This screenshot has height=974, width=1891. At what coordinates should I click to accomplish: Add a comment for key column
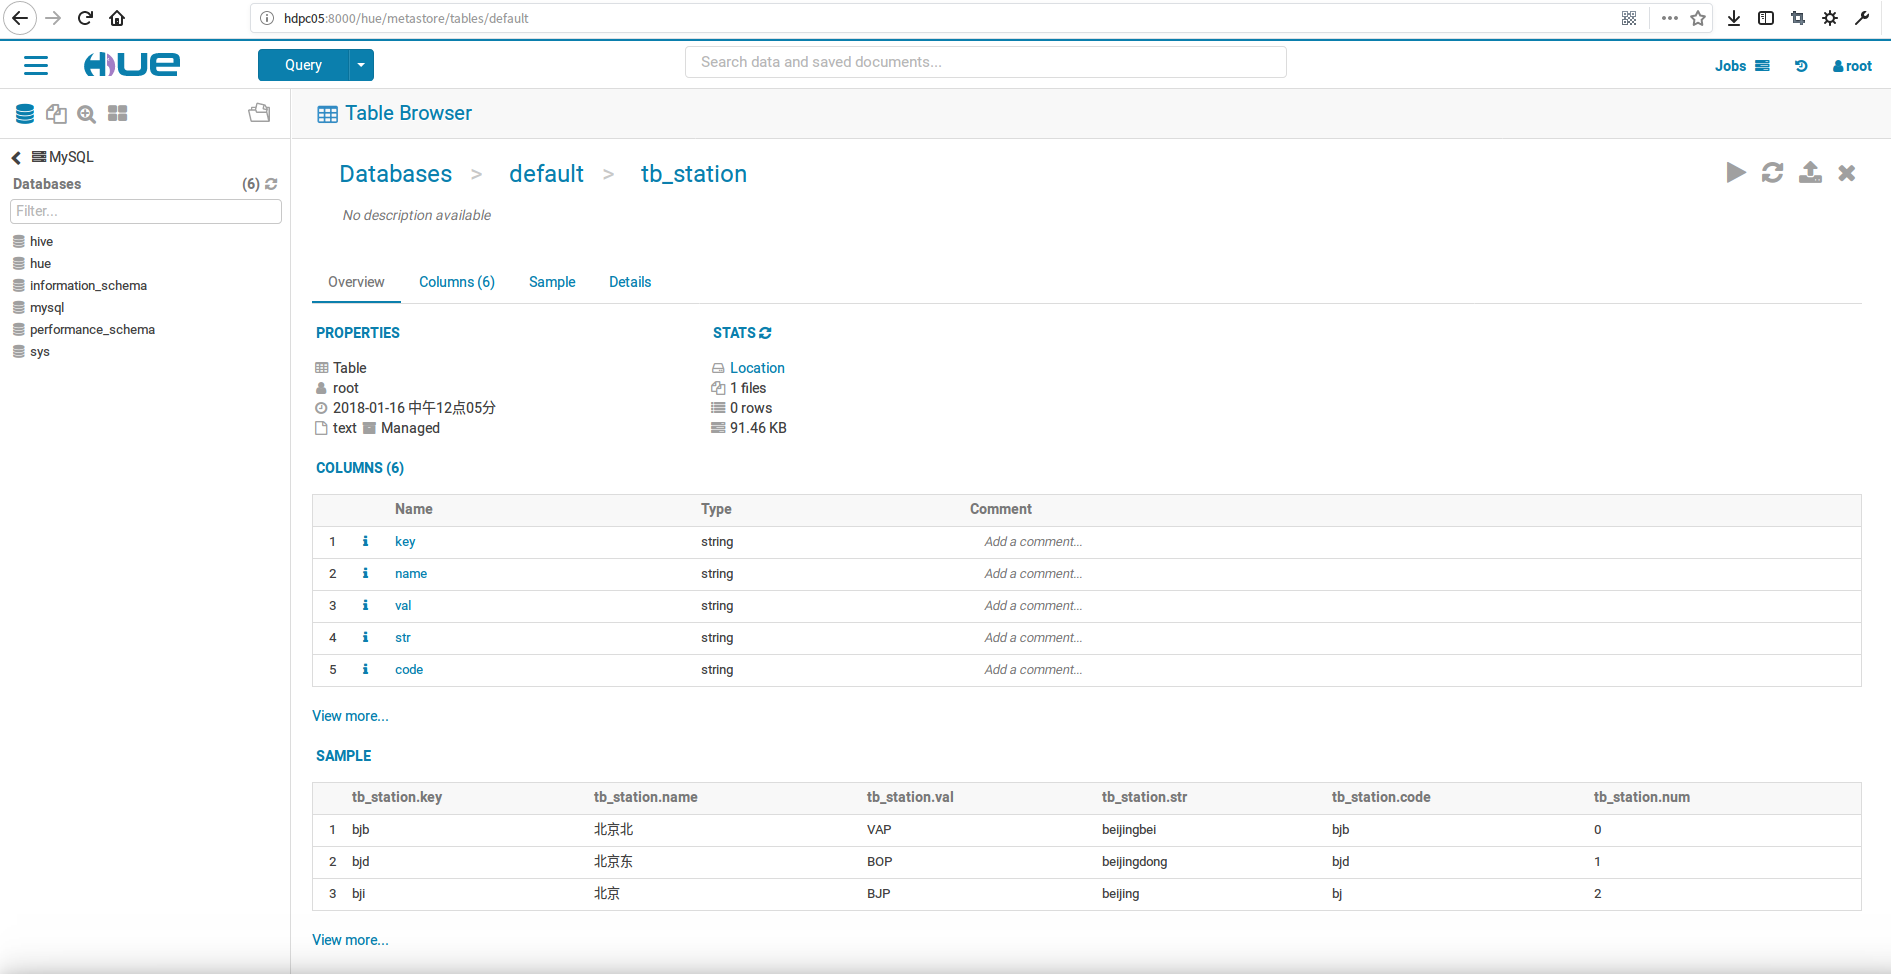tap(1033, 541)
